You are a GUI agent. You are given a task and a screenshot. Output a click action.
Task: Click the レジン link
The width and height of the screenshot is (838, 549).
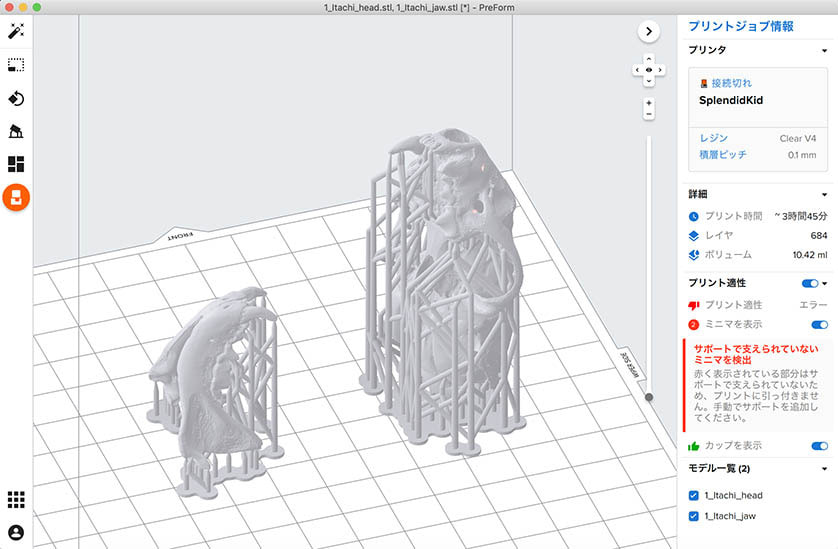click(713, 138)
